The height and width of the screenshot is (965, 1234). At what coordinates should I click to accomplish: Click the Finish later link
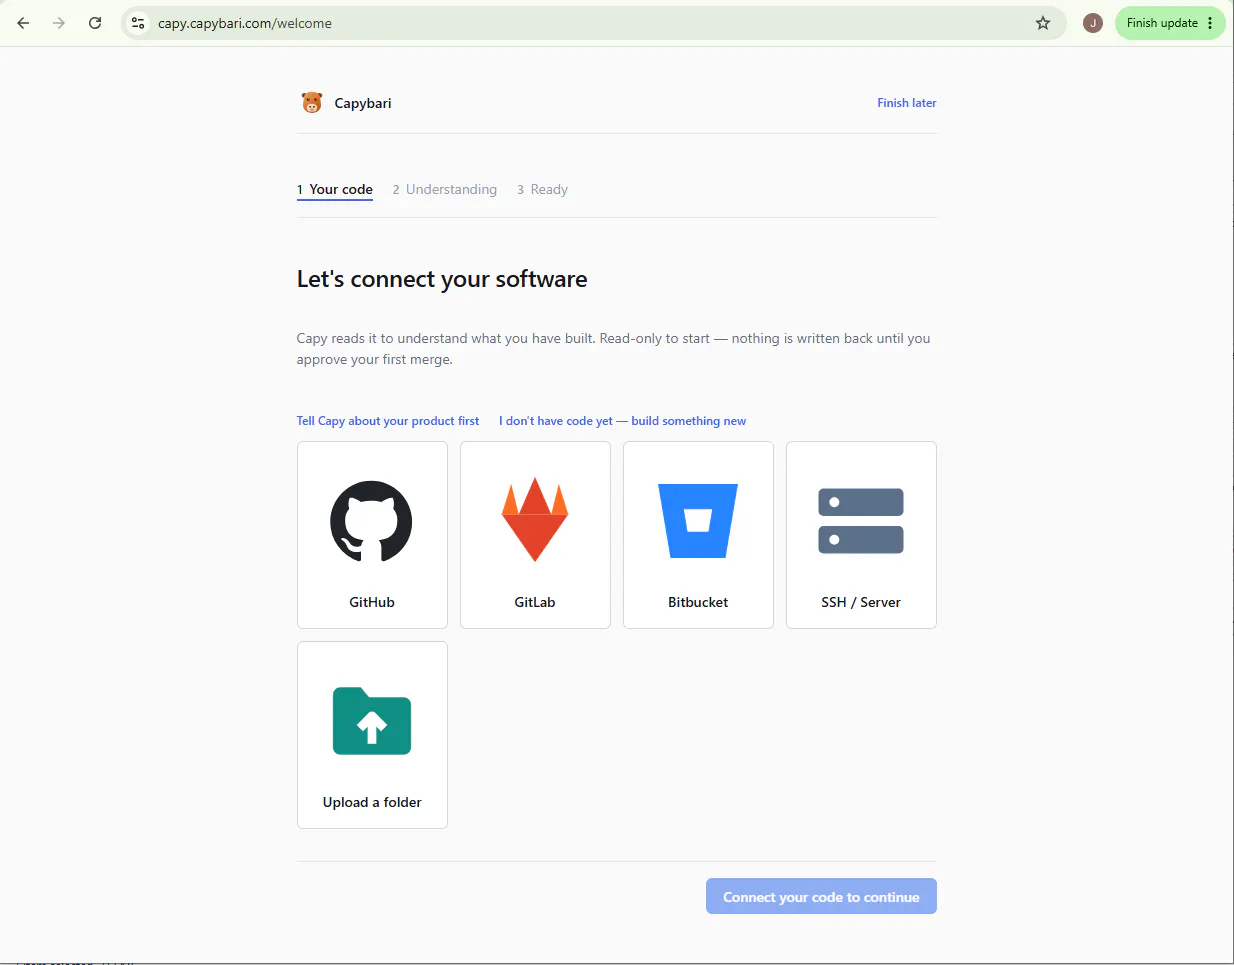[907, 103]
